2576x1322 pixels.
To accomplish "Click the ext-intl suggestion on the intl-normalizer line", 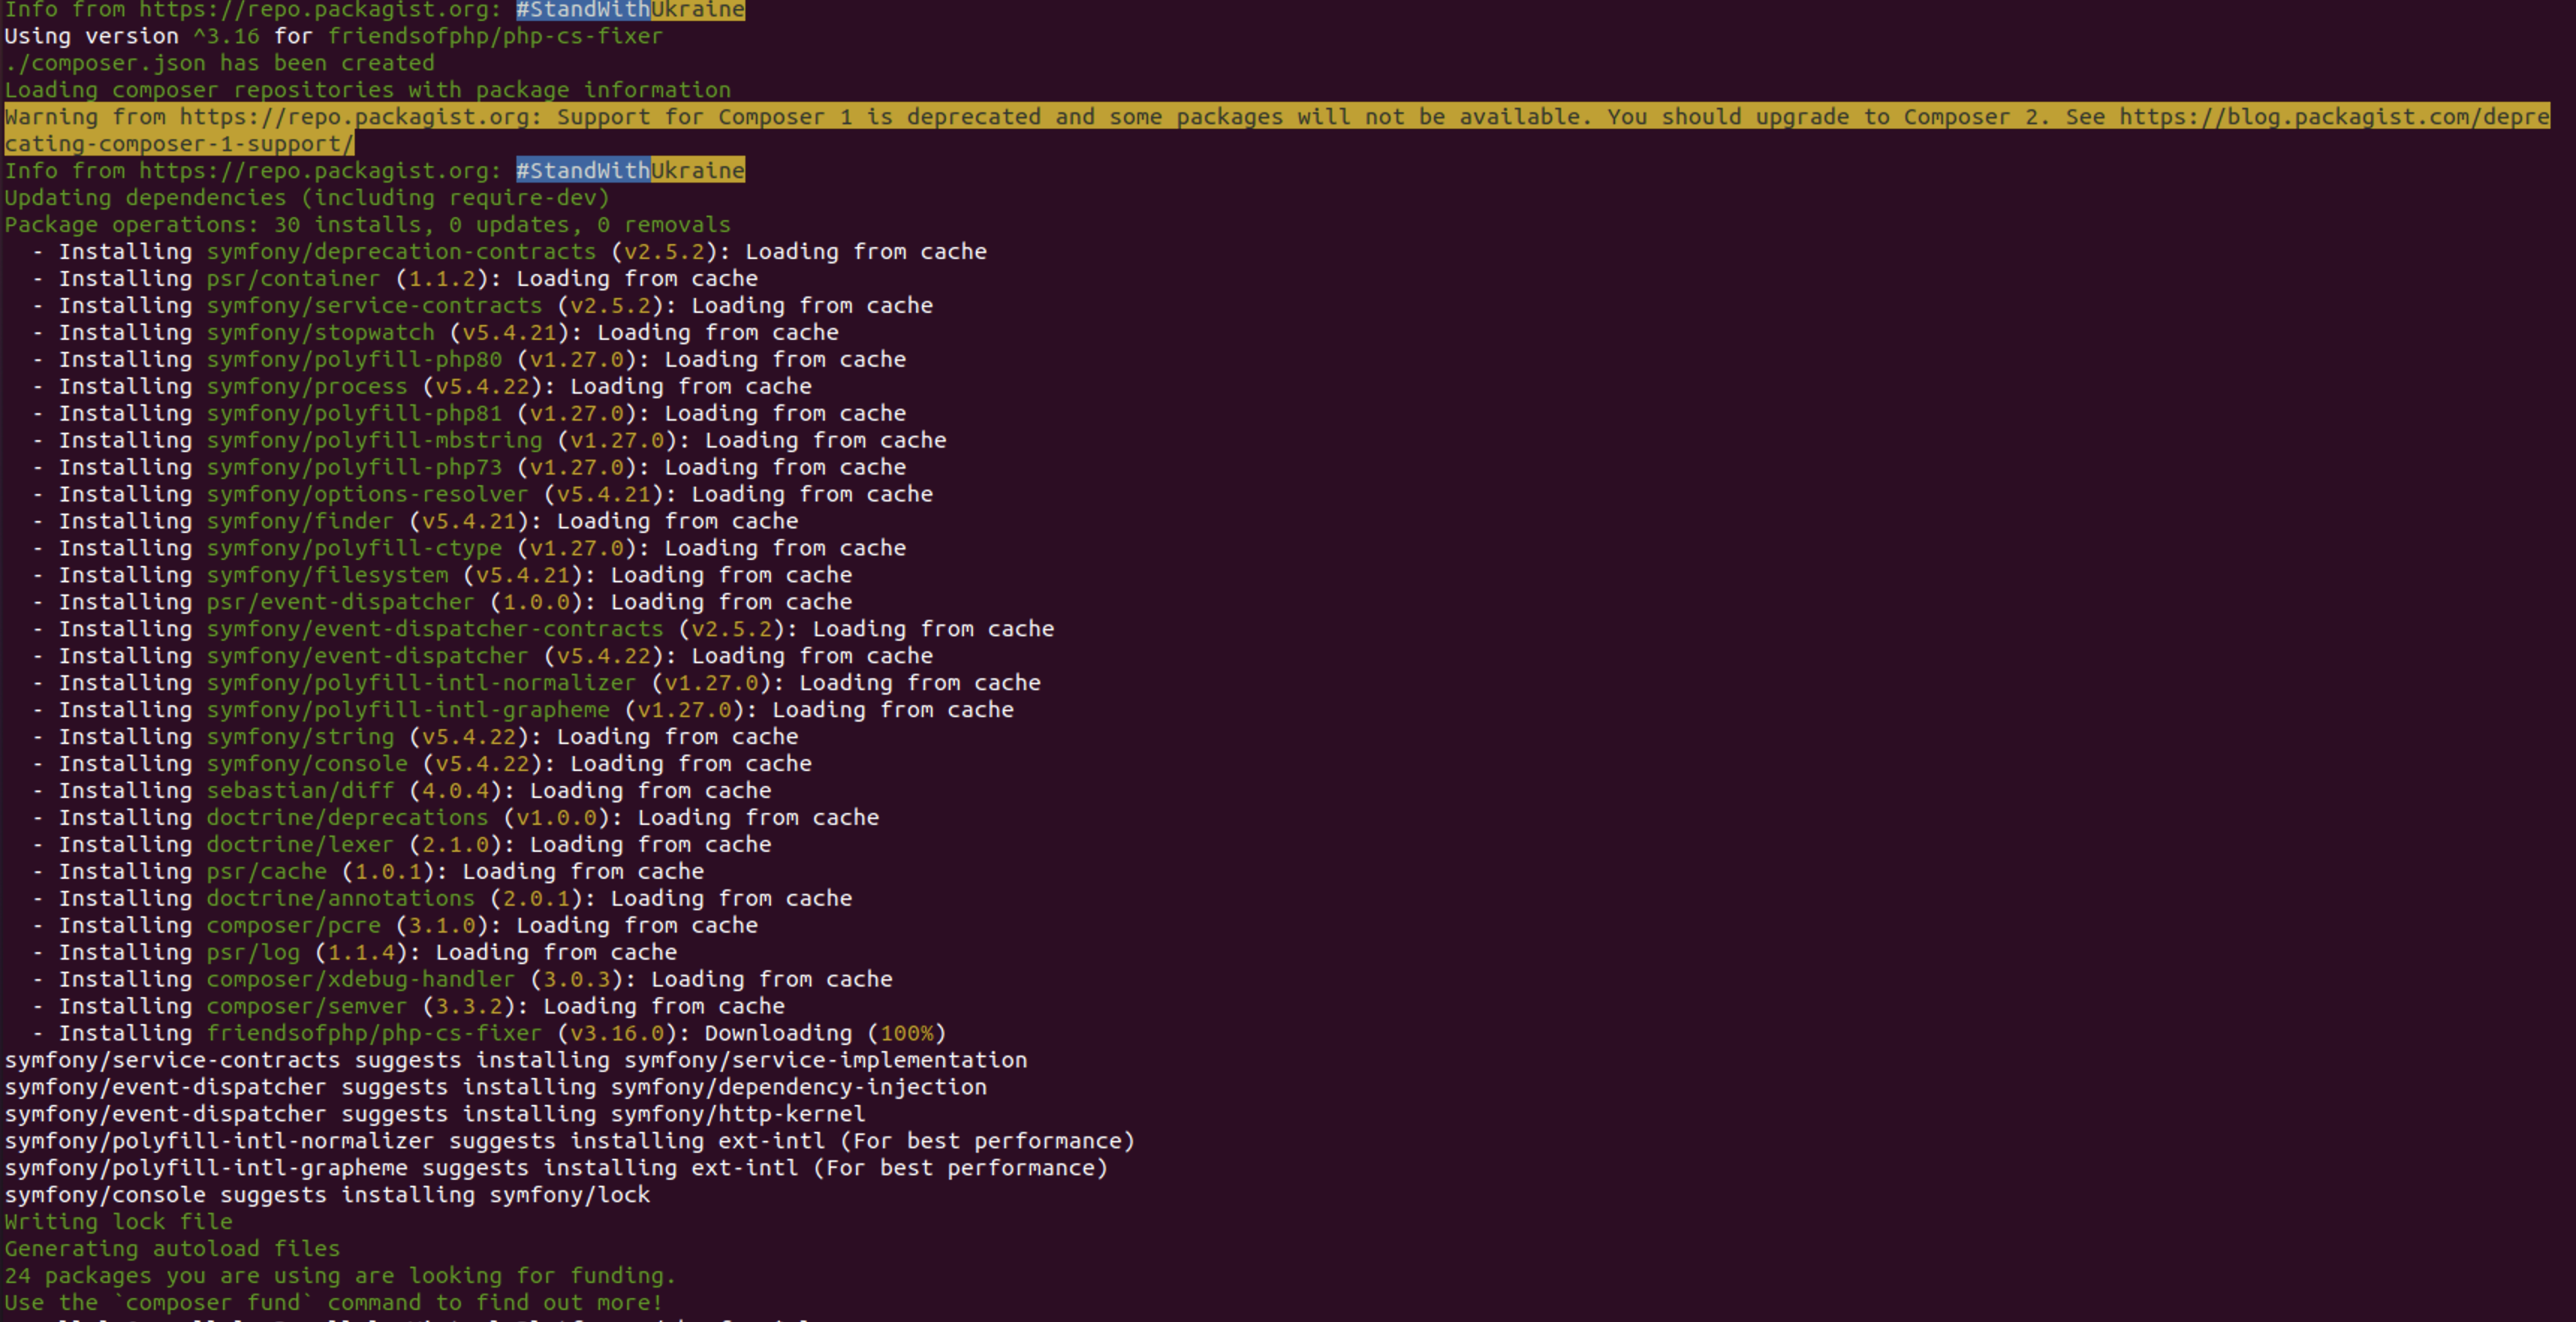I will [x=772, y=1142].
